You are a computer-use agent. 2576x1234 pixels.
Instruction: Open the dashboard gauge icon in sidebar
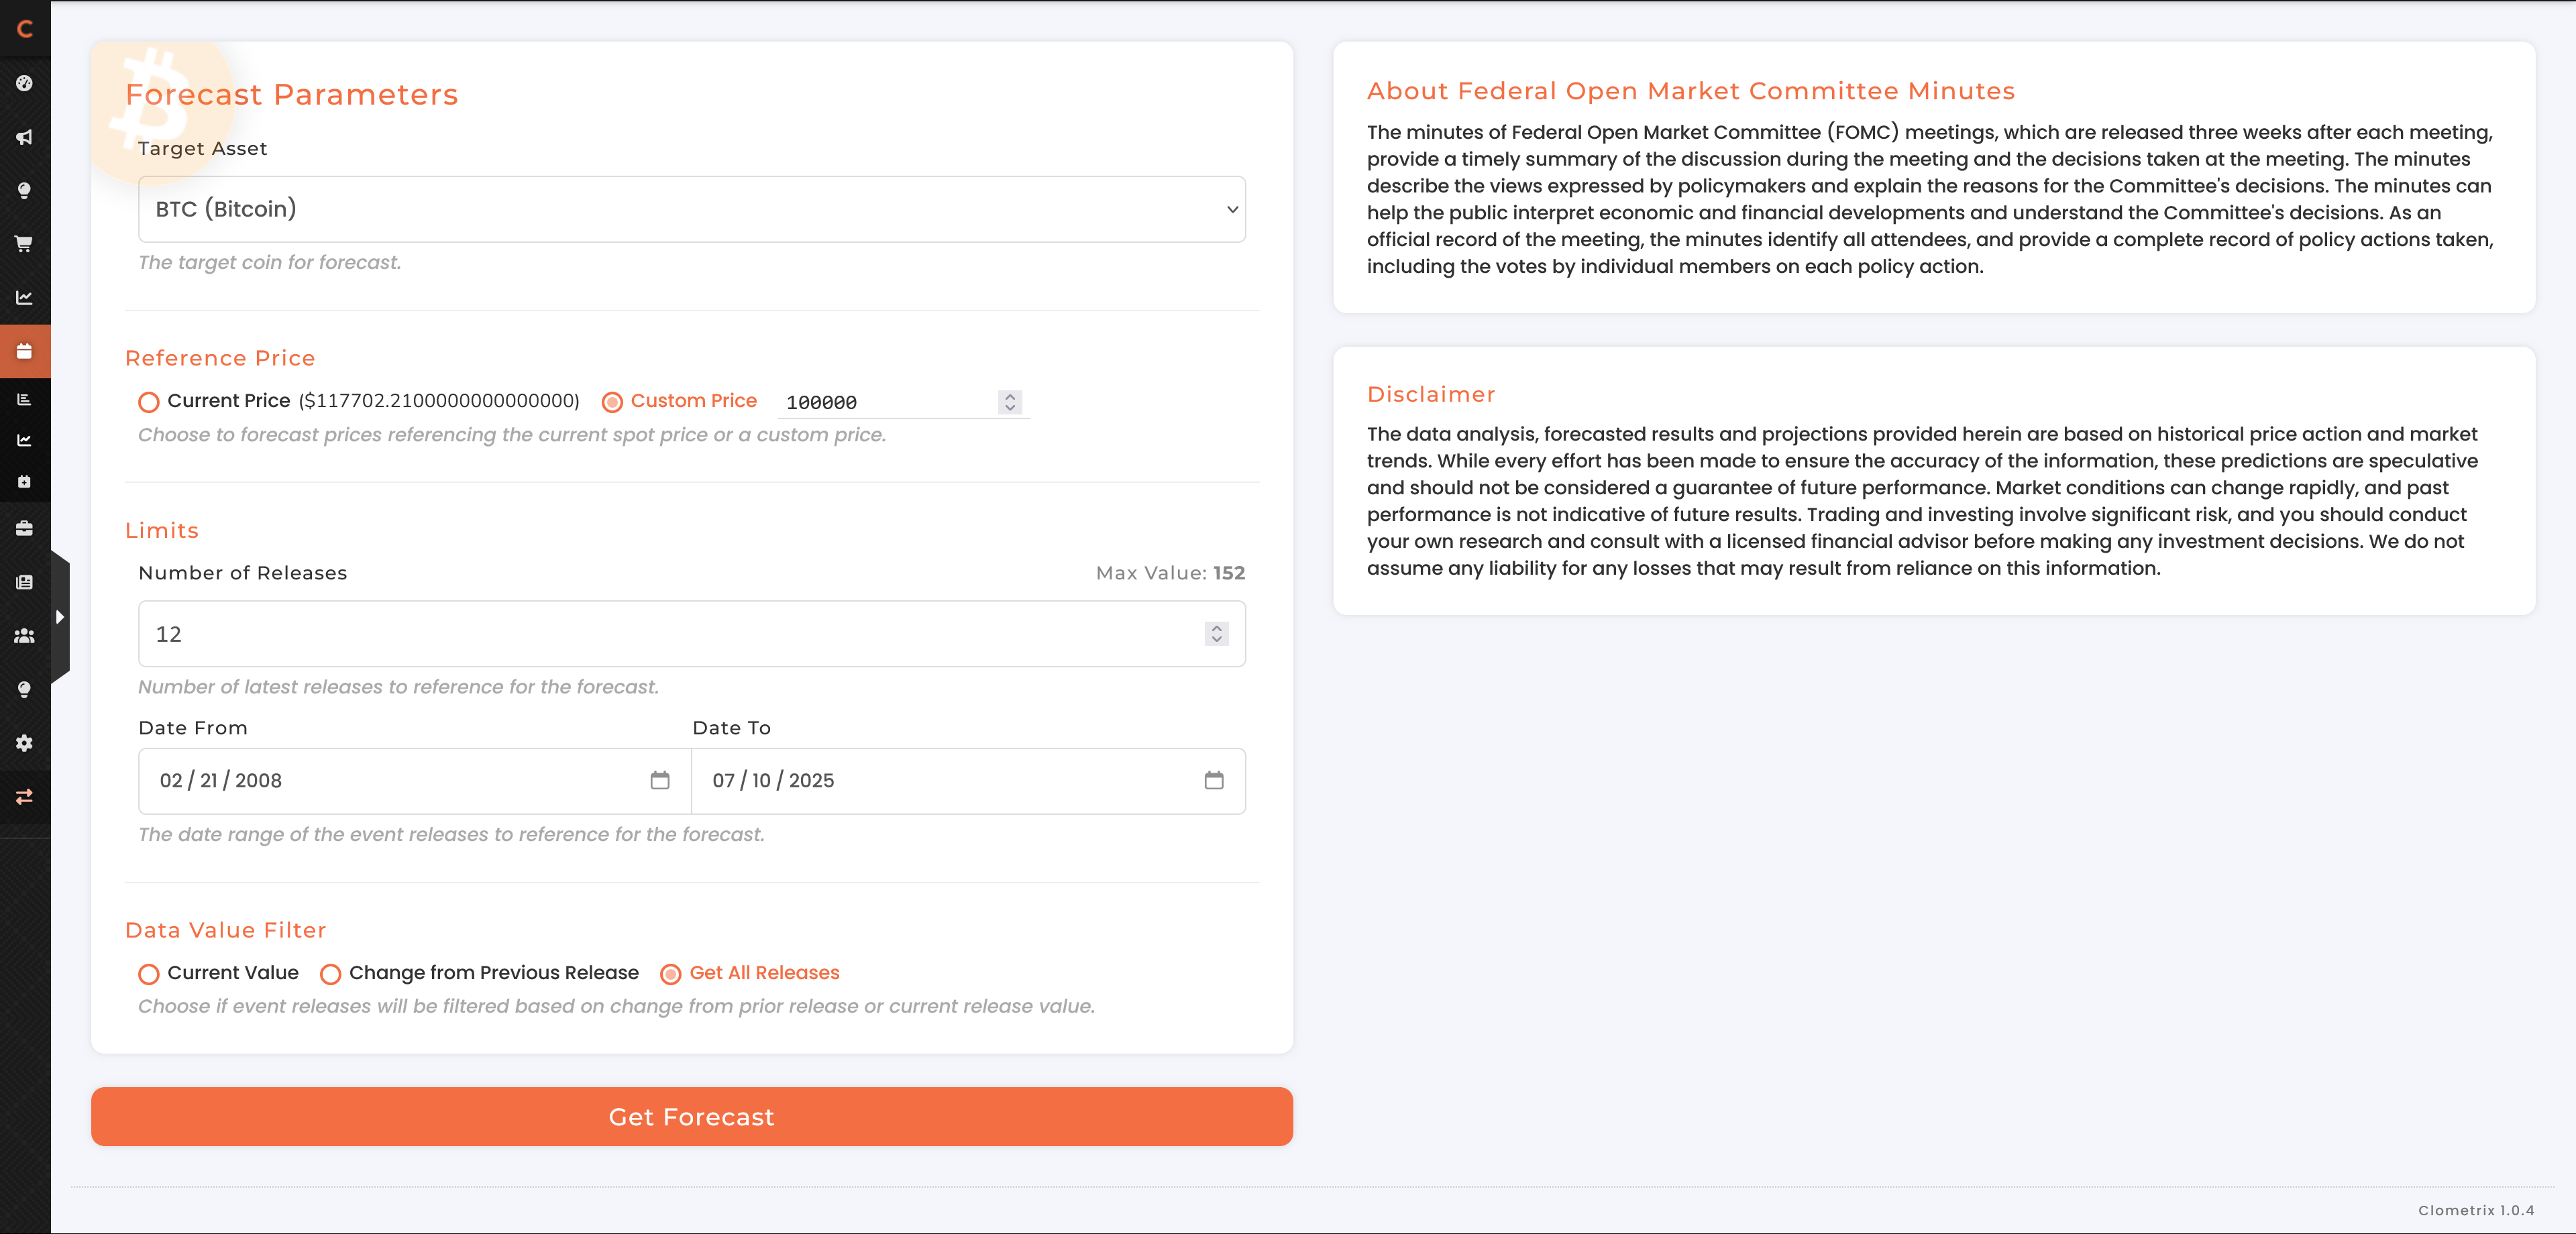tap(24, 83)
